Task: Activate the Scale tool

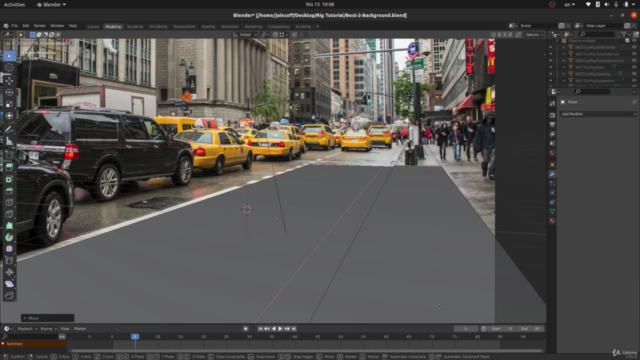Action: [x=9, y=104]
